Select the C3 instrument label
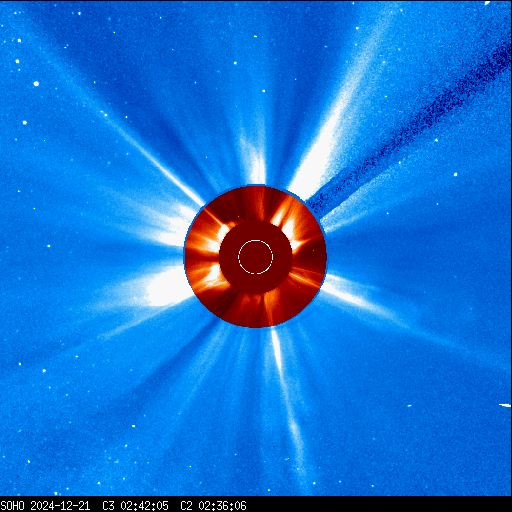Screen dimensions: 512x512 pos(108,506)
